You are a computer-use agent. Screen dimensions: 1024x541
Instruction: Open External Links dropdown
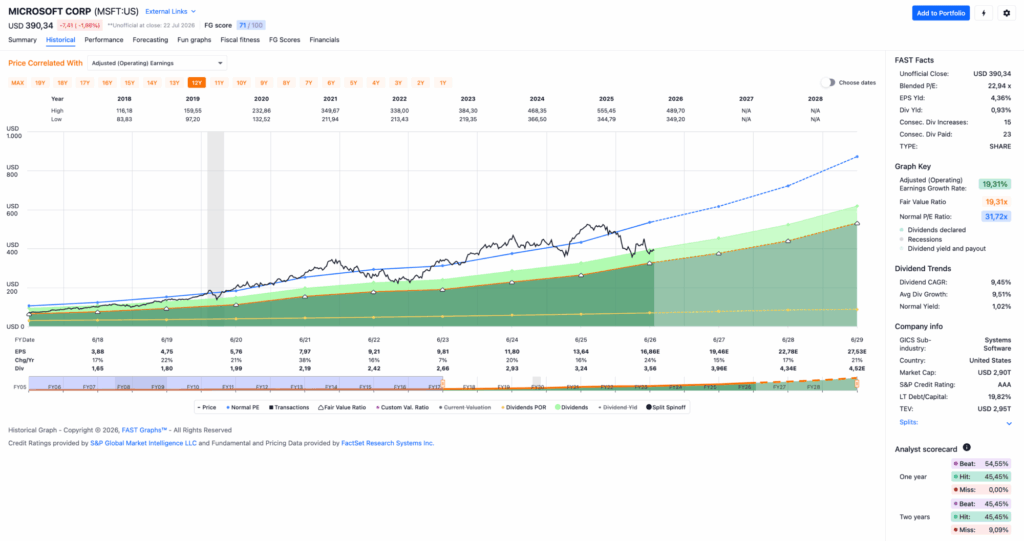(x=170, y=12)
